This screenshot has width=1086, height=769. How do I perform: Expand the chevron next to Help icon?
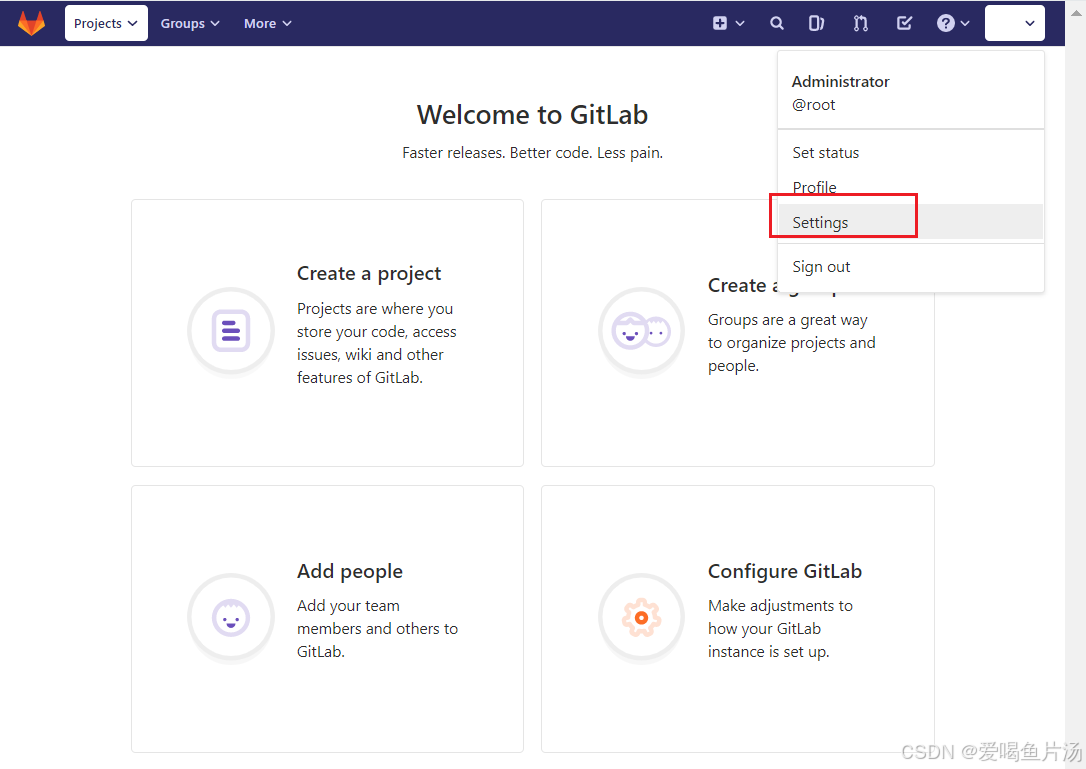[x=965, y=23]
